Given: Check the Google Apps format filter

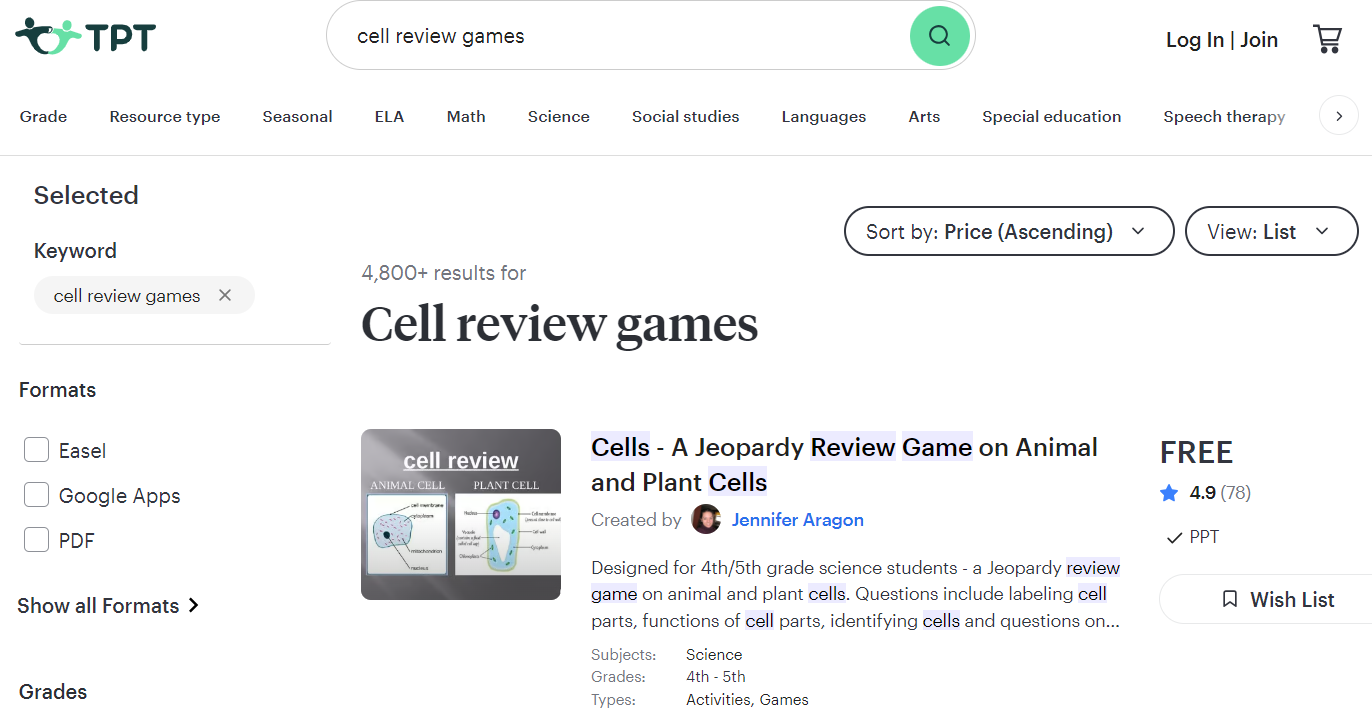Looking at the screenshot, I should point(36,494).
